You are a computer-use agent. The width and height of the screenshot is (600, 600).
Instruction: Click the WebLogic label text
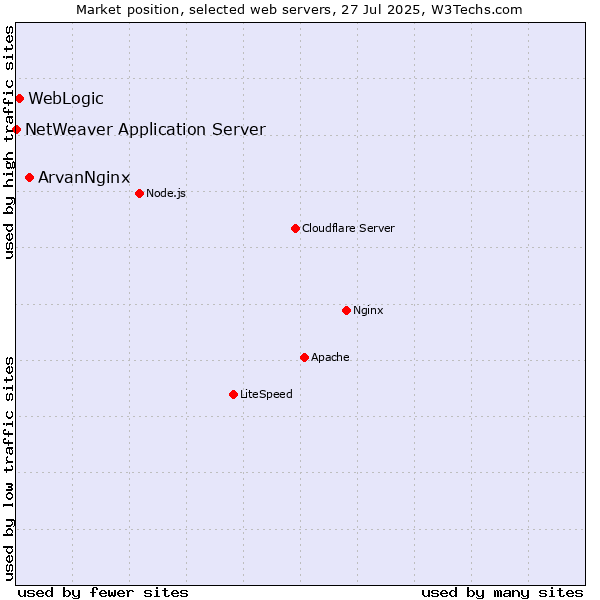click(66, 99)
